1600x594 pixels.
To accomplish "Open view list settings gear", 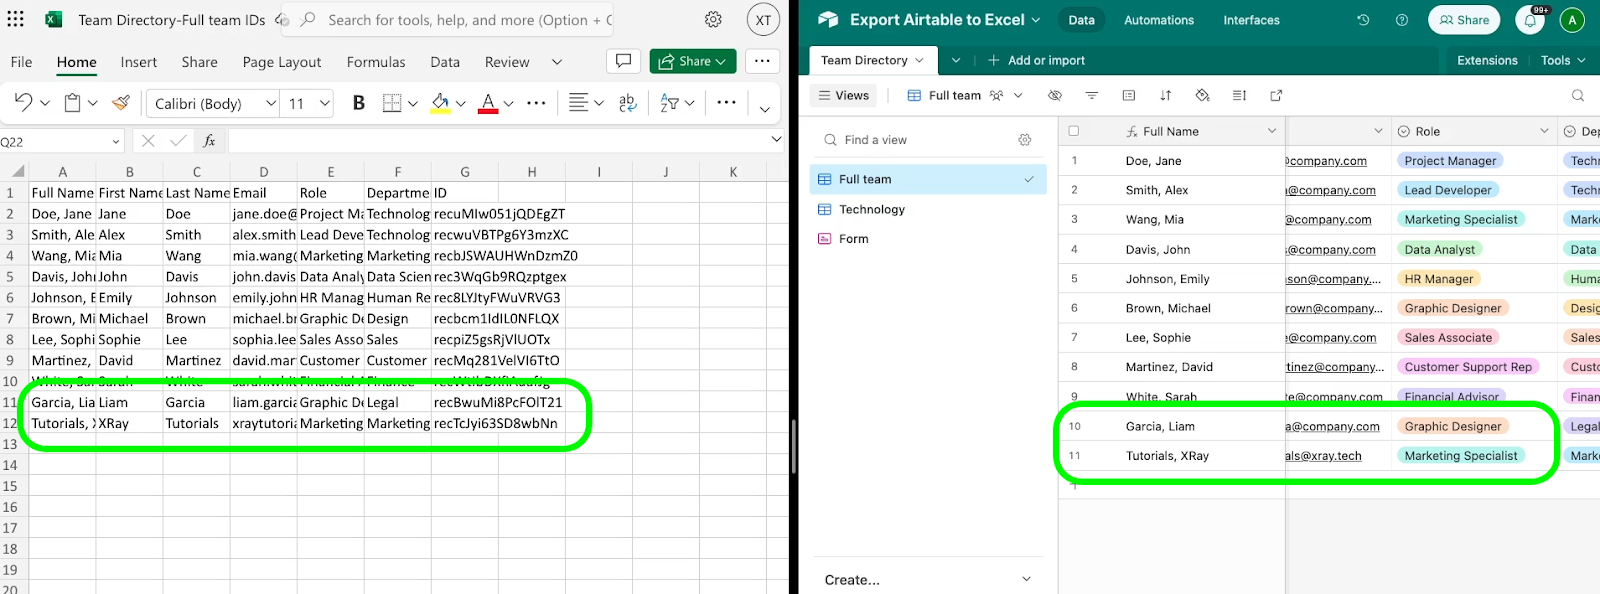I will tap(1025, 140).
